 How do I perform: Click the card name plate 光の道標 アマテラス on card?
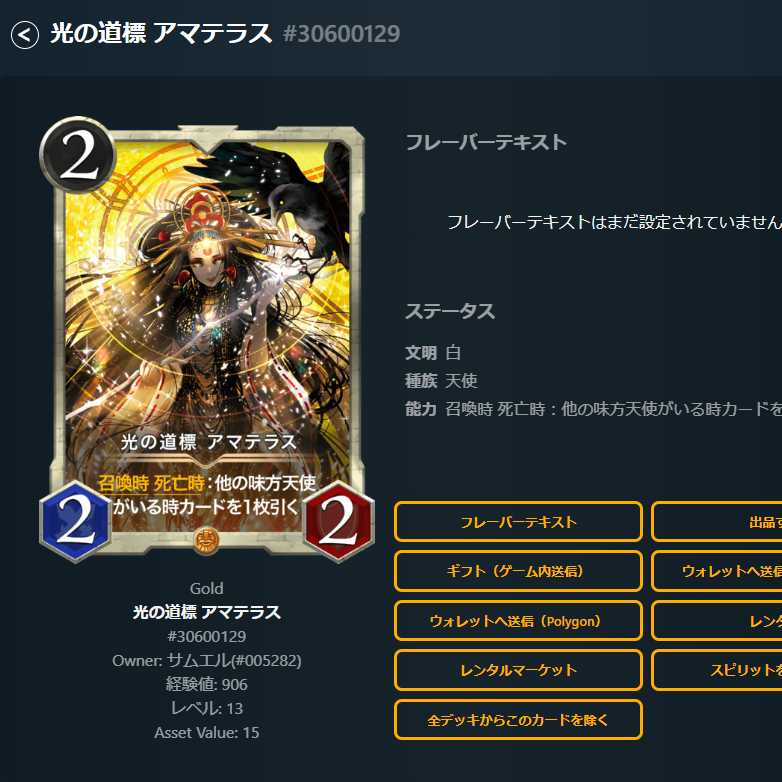(x=208, y=442)
